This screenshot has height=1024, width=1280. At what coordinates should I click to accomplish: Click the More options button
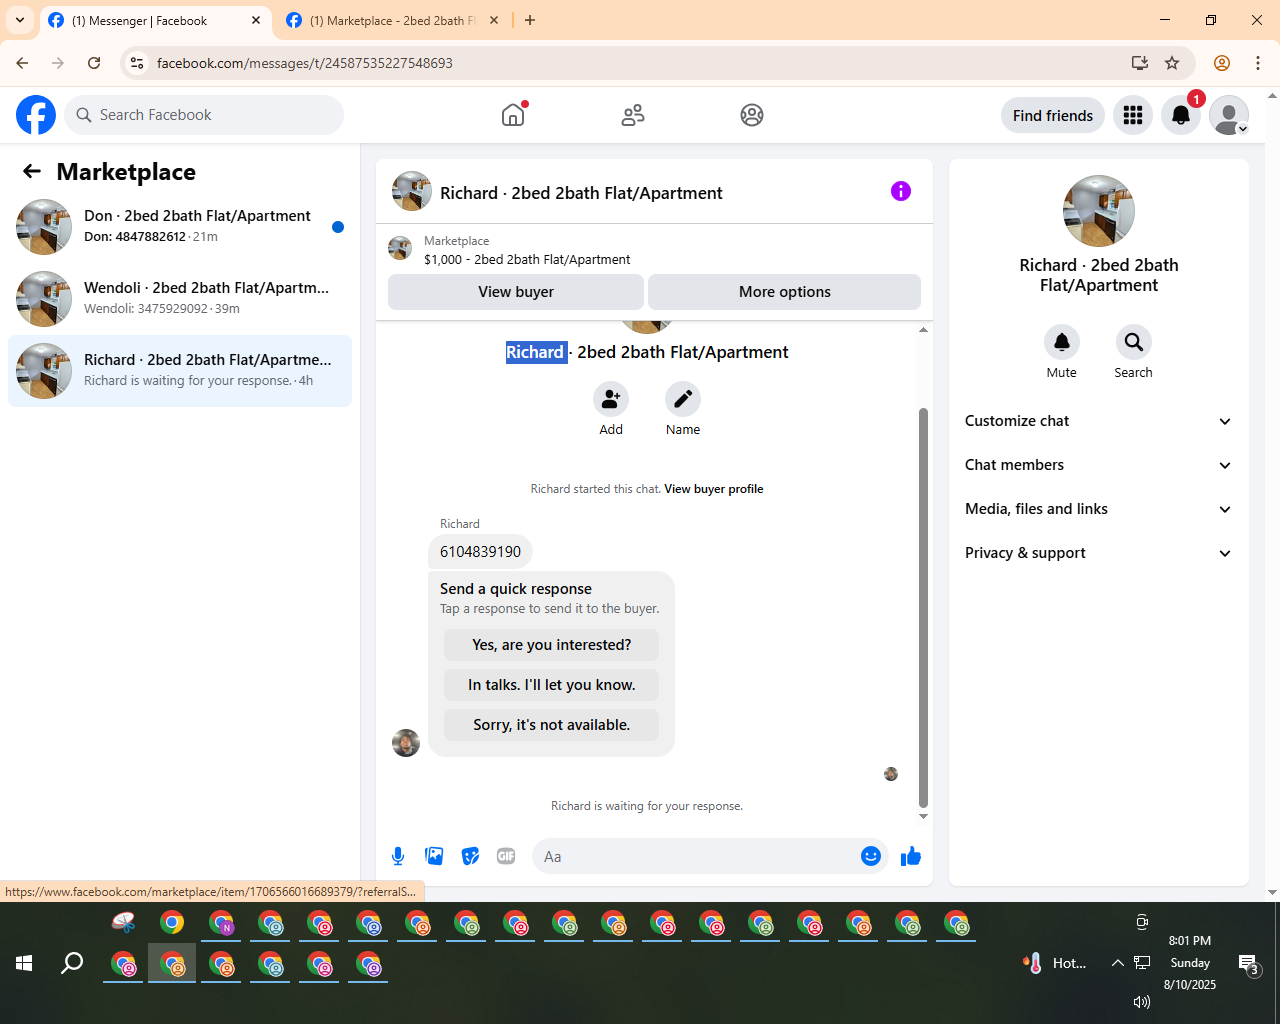click(x=785, y=292)
